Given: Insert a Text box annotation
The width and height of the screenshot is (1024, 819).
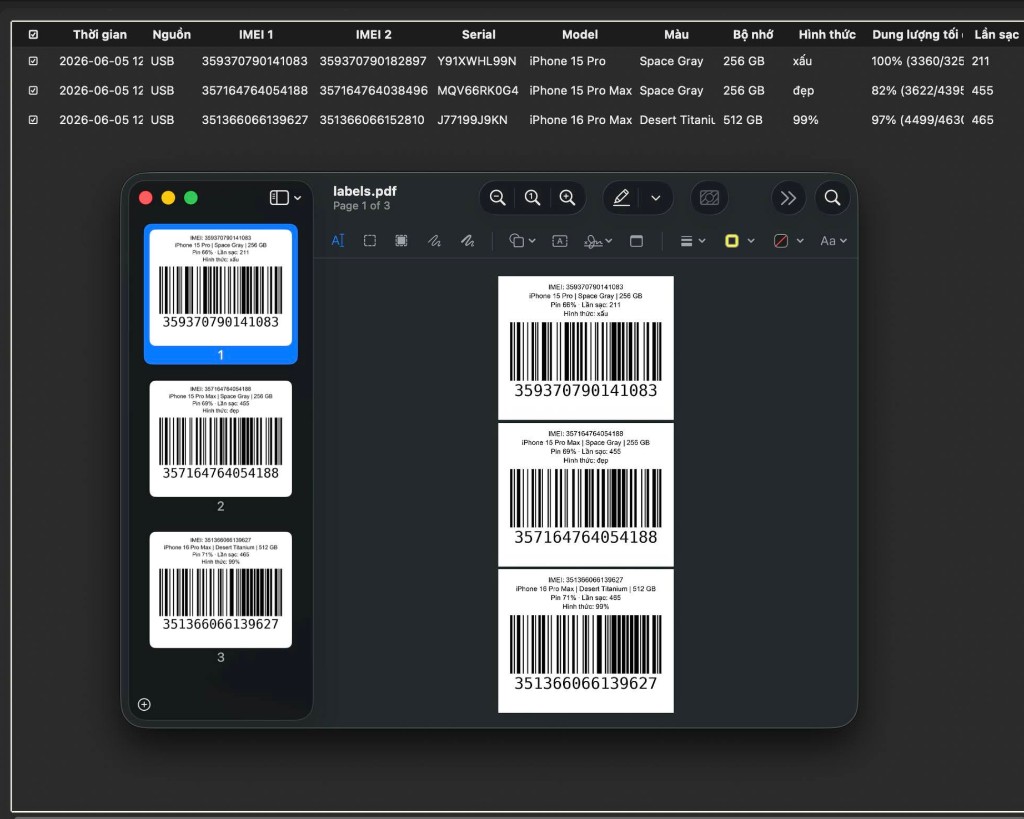Looking at the screenshot, I should click(x=560, y=241).
